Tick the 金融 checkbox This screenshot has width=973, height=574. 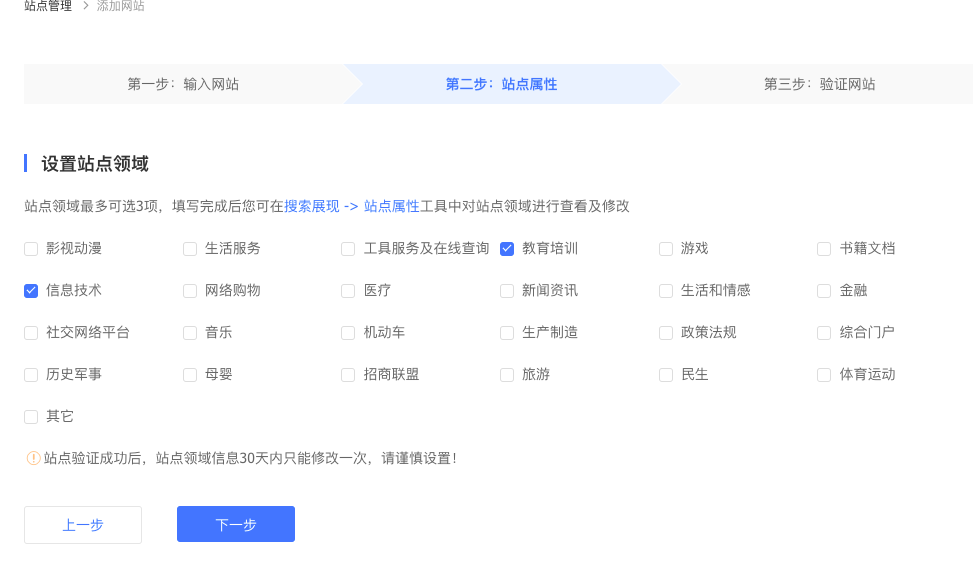click(824, 291)
